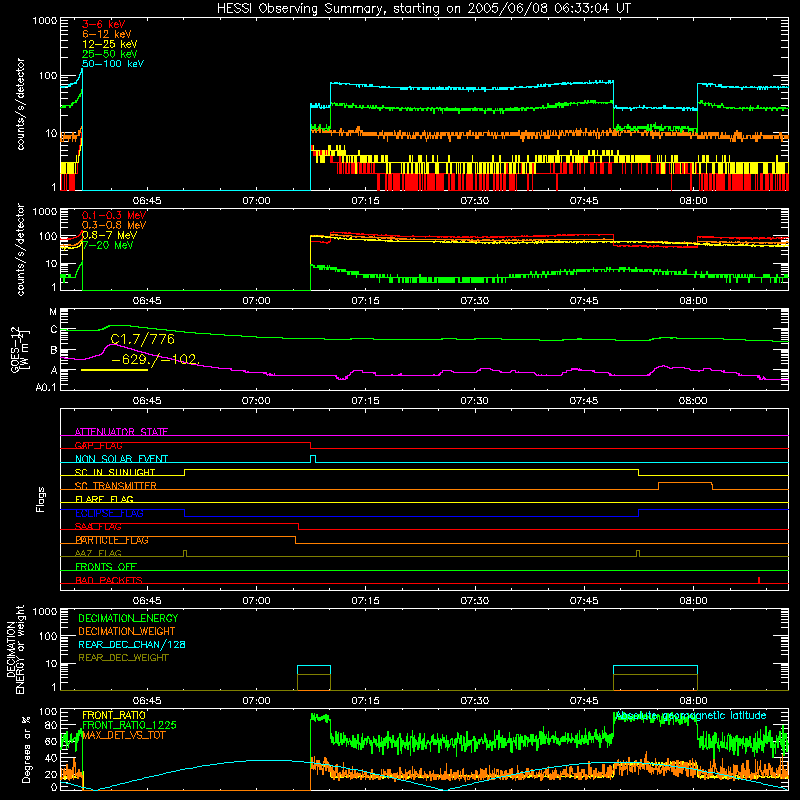Click the yellow flare duration bar in GOES panel
The width and height of the screenshot is (800, 800).
(114, 370)
